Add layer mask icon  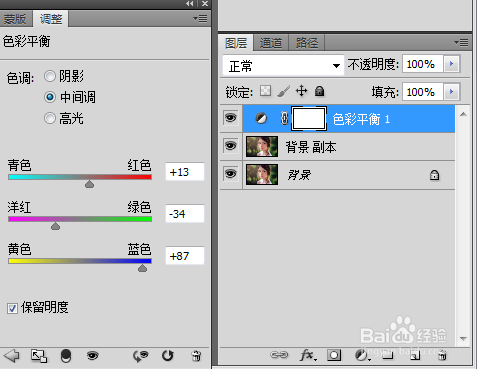pos(334,355)
